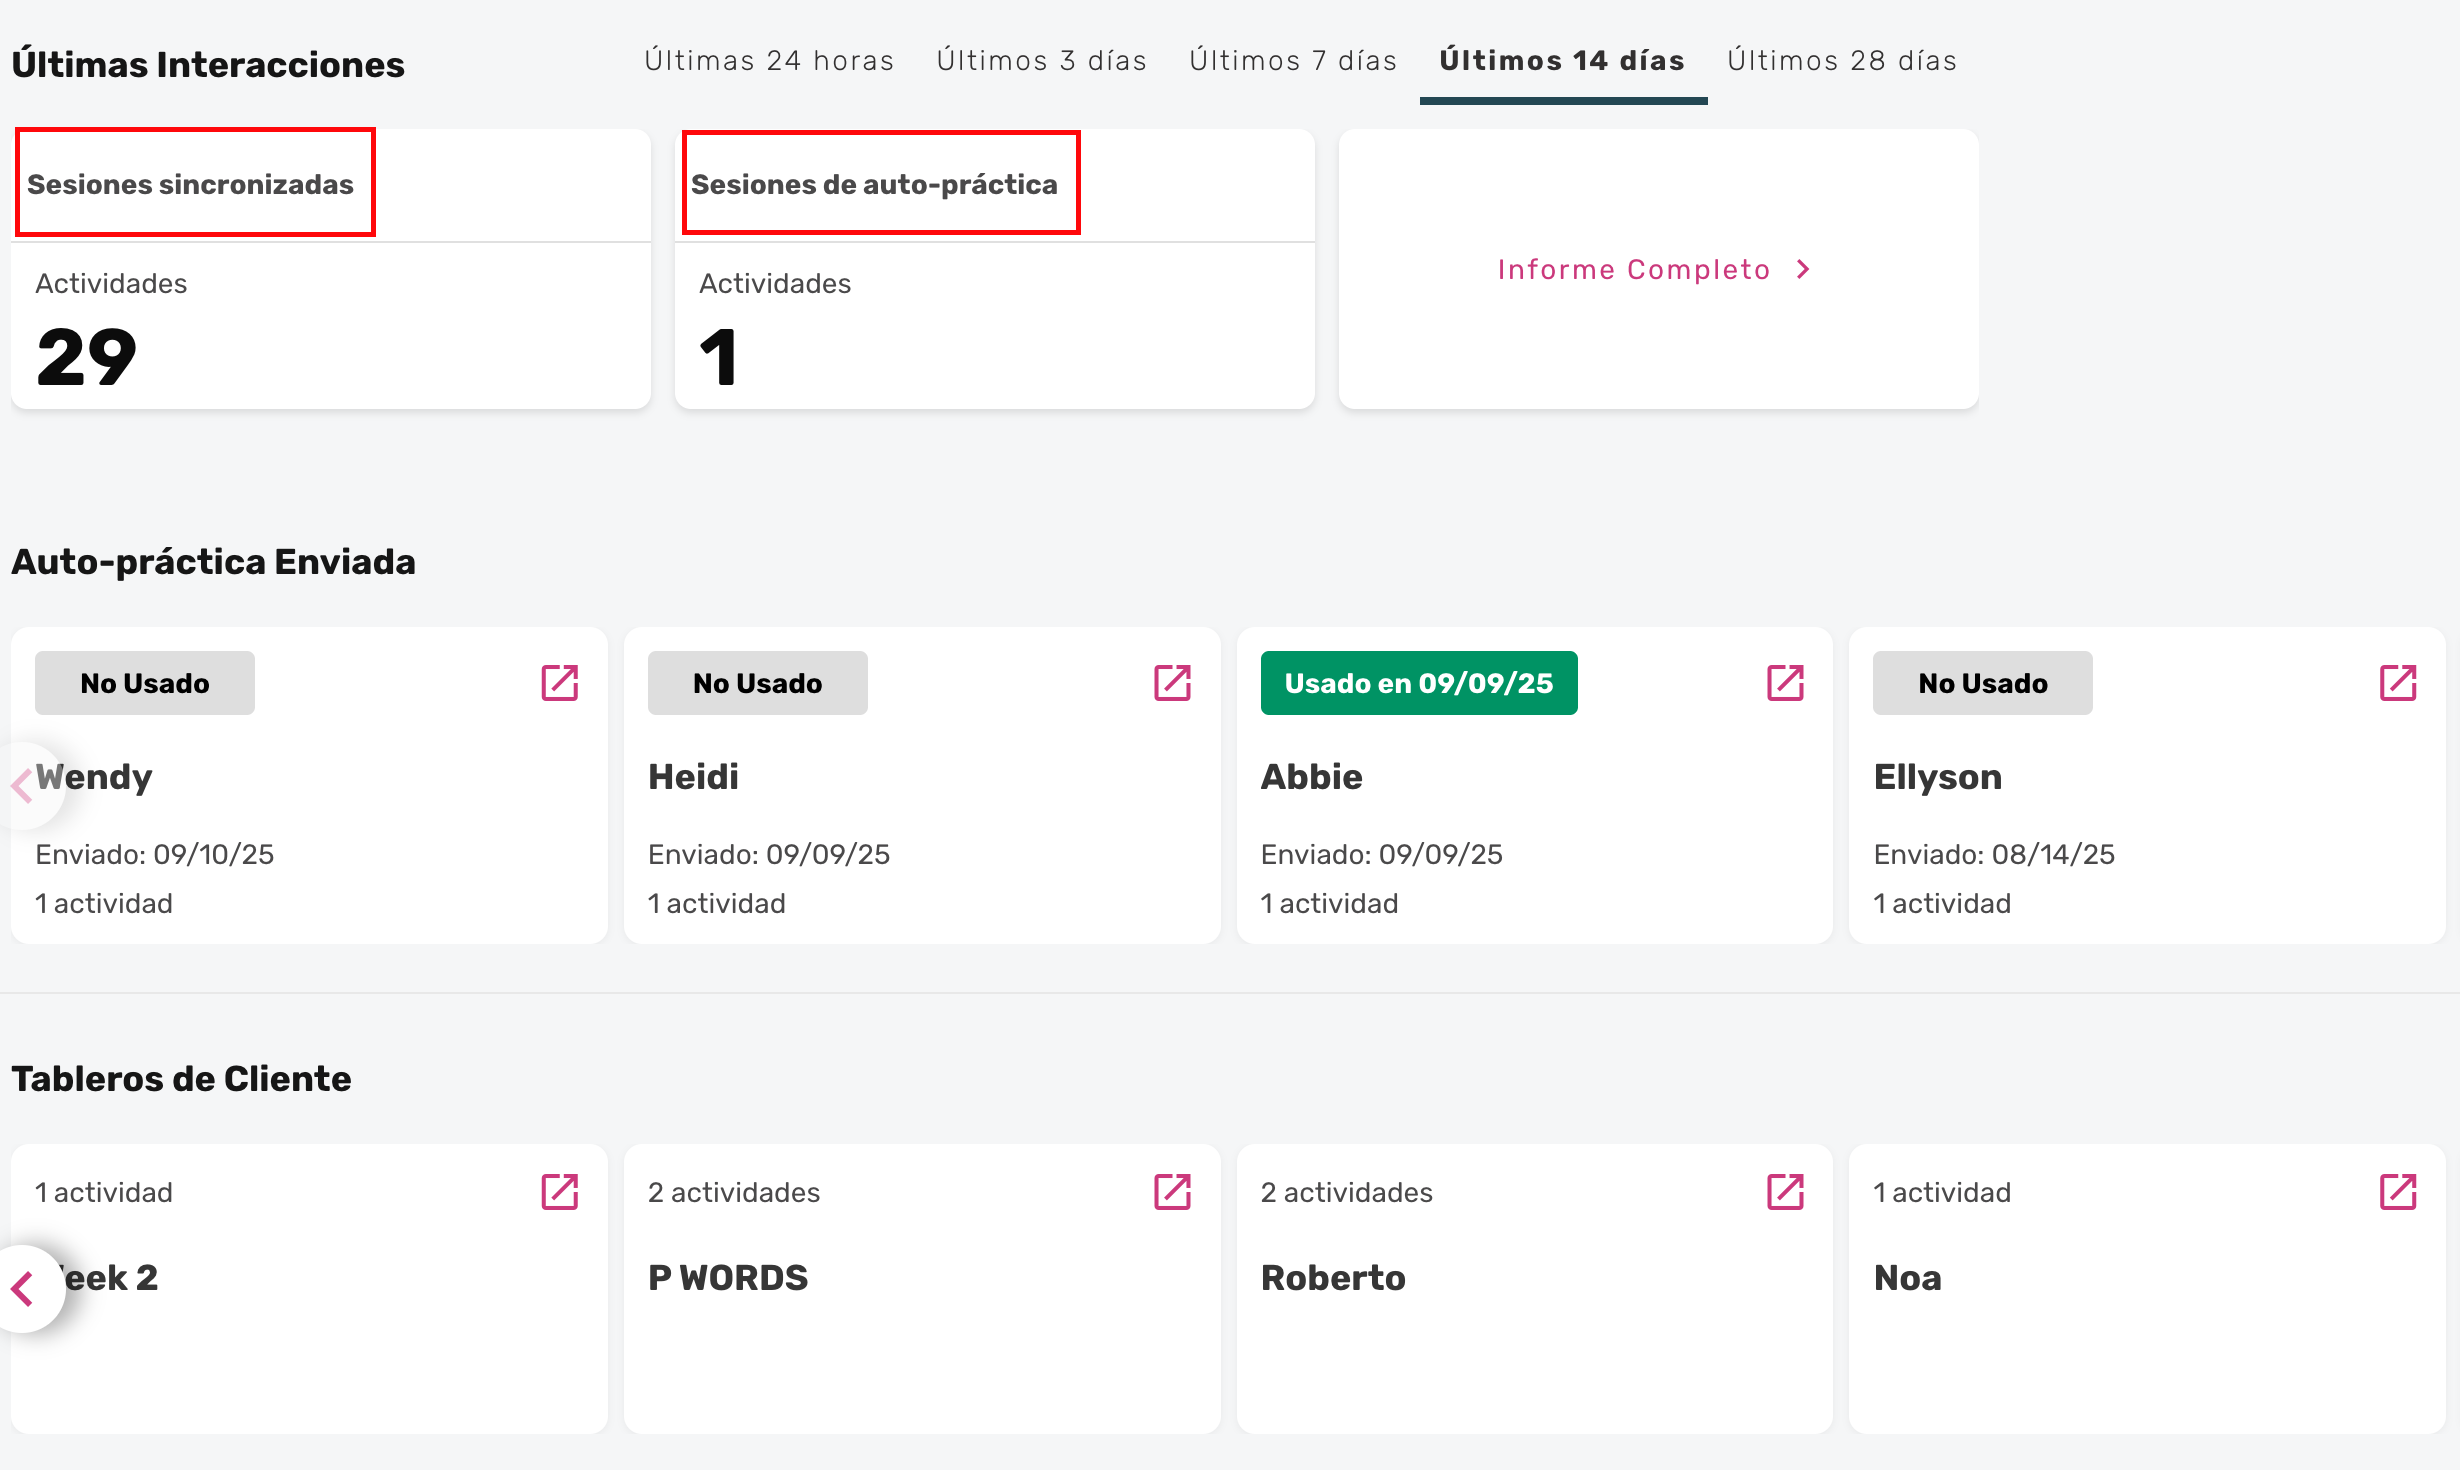Open Abbie's auto-práctica external link icon
Image resolution: width=2460 pixels, height=1470 pixels.
[1785, 683]
